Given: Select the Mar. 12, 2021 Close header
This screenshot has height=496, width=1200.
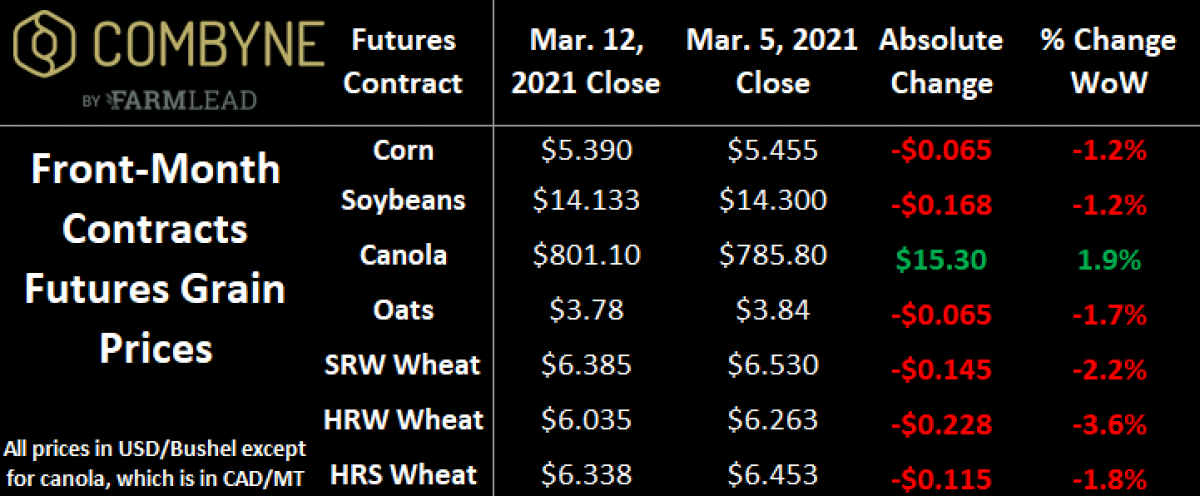Looking at the screenshot, I should tap(586, 61).
